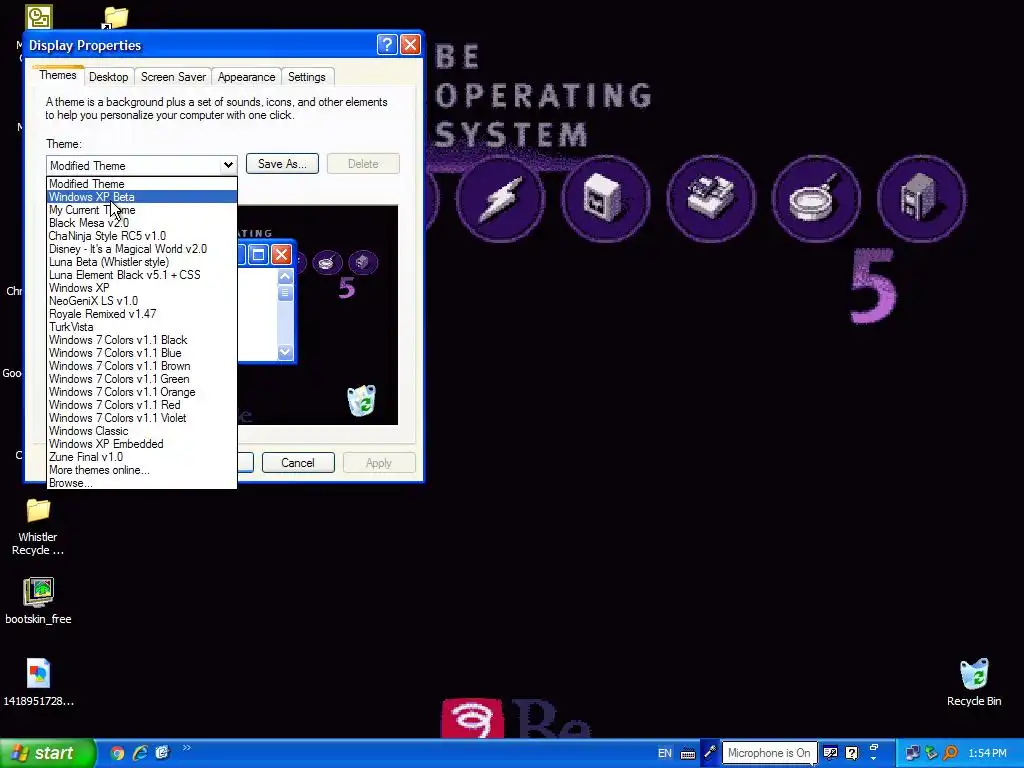1024x768 pixels.
Task: Switch to the Desktop tab
Action: 108,77
